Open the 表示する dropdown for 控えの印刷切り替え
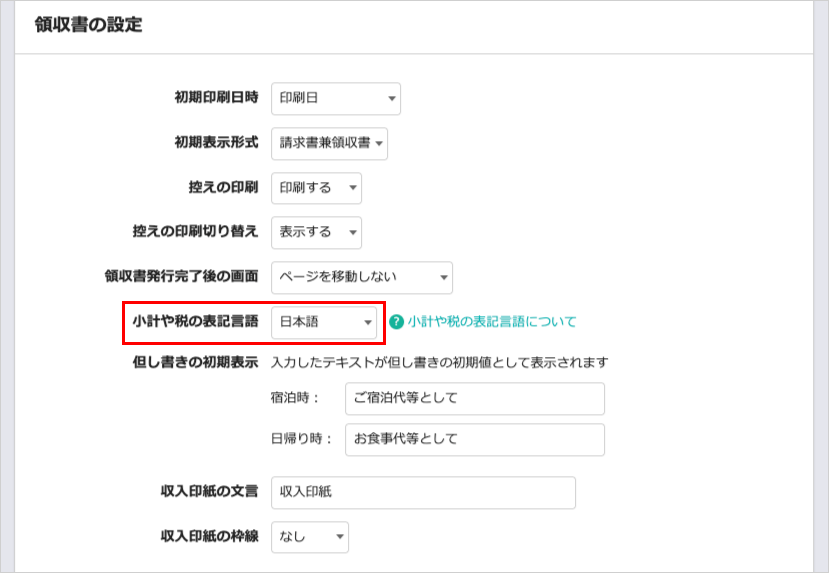This screenshot has width=829, height=573. pos(316,232)
